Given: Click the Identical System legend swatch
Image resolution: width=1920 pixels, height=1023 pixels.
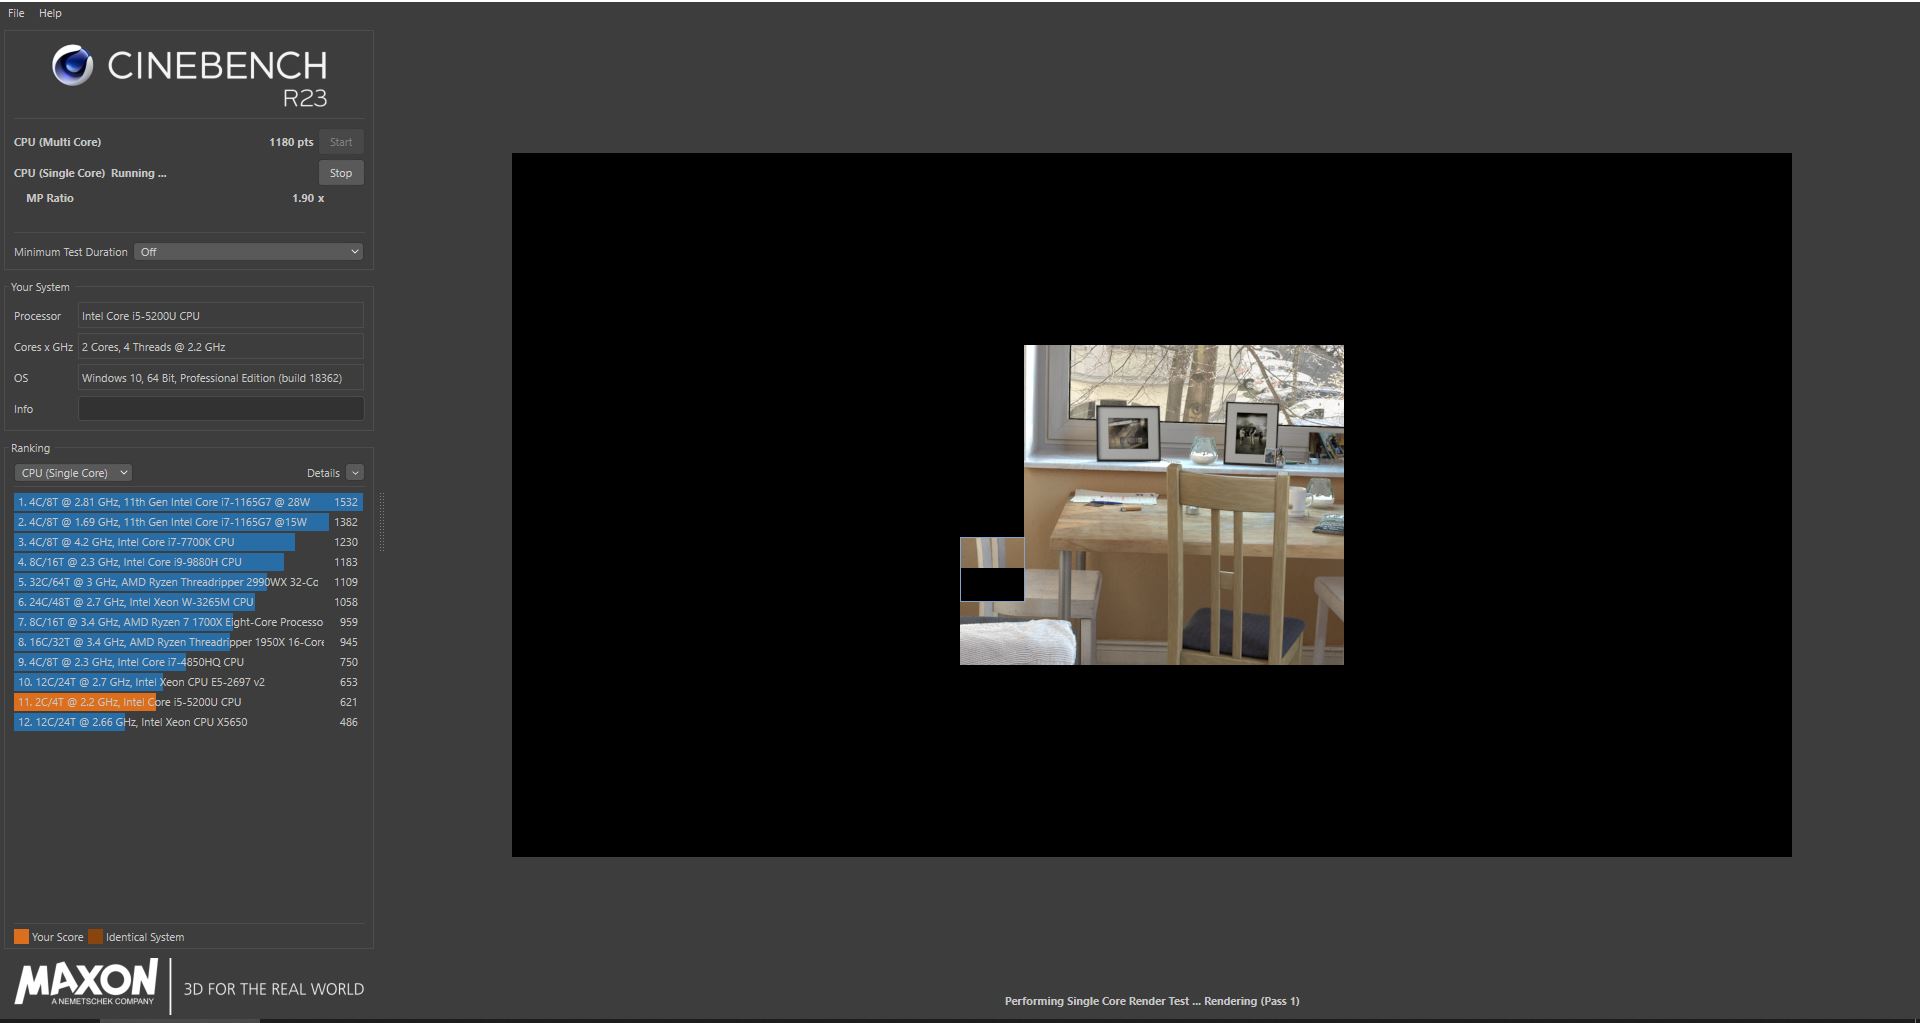Looking at the screenshot, I should (95, 937).
